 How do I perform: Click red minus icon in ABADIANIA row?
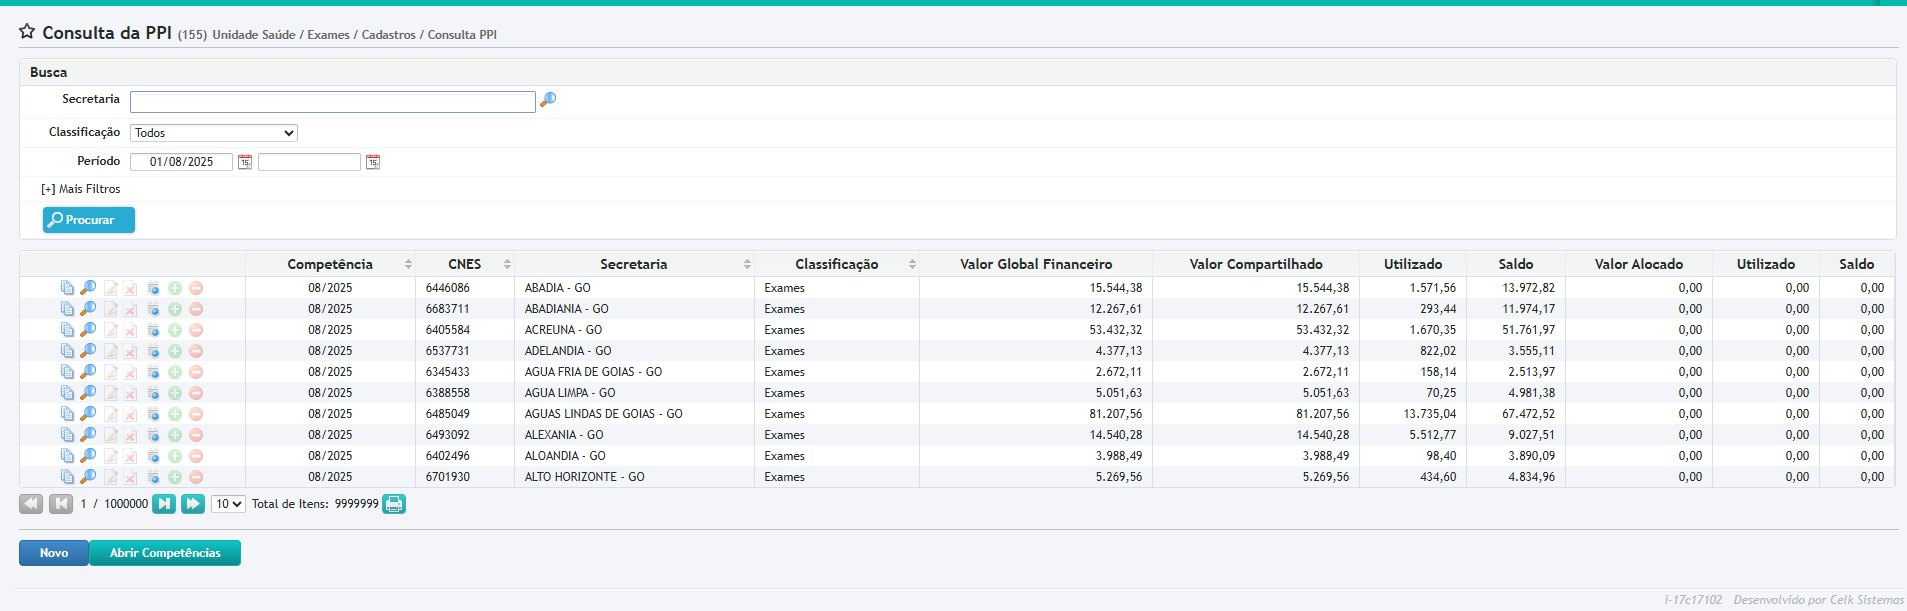[x=196, y=309]
